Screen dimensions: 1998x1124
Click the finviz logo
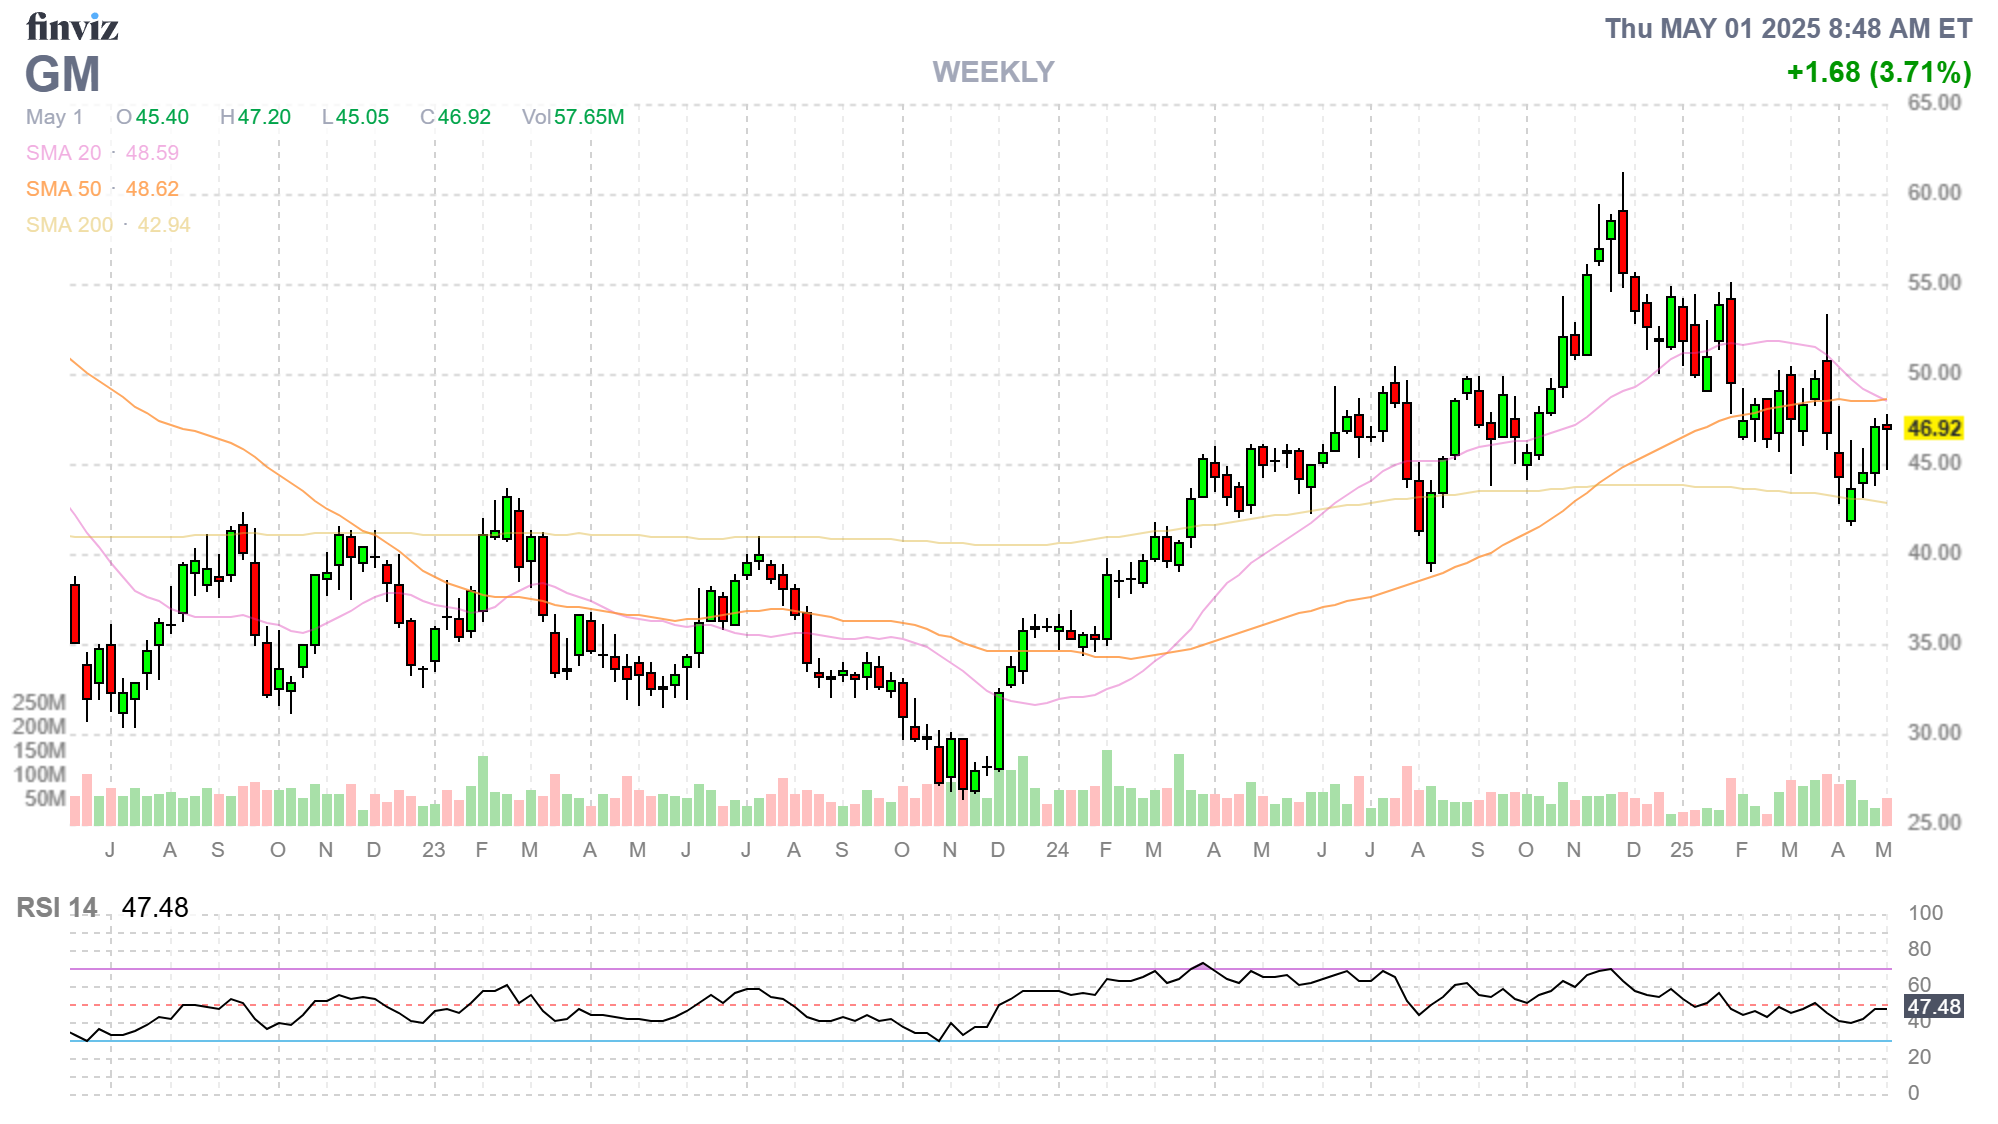72,27
